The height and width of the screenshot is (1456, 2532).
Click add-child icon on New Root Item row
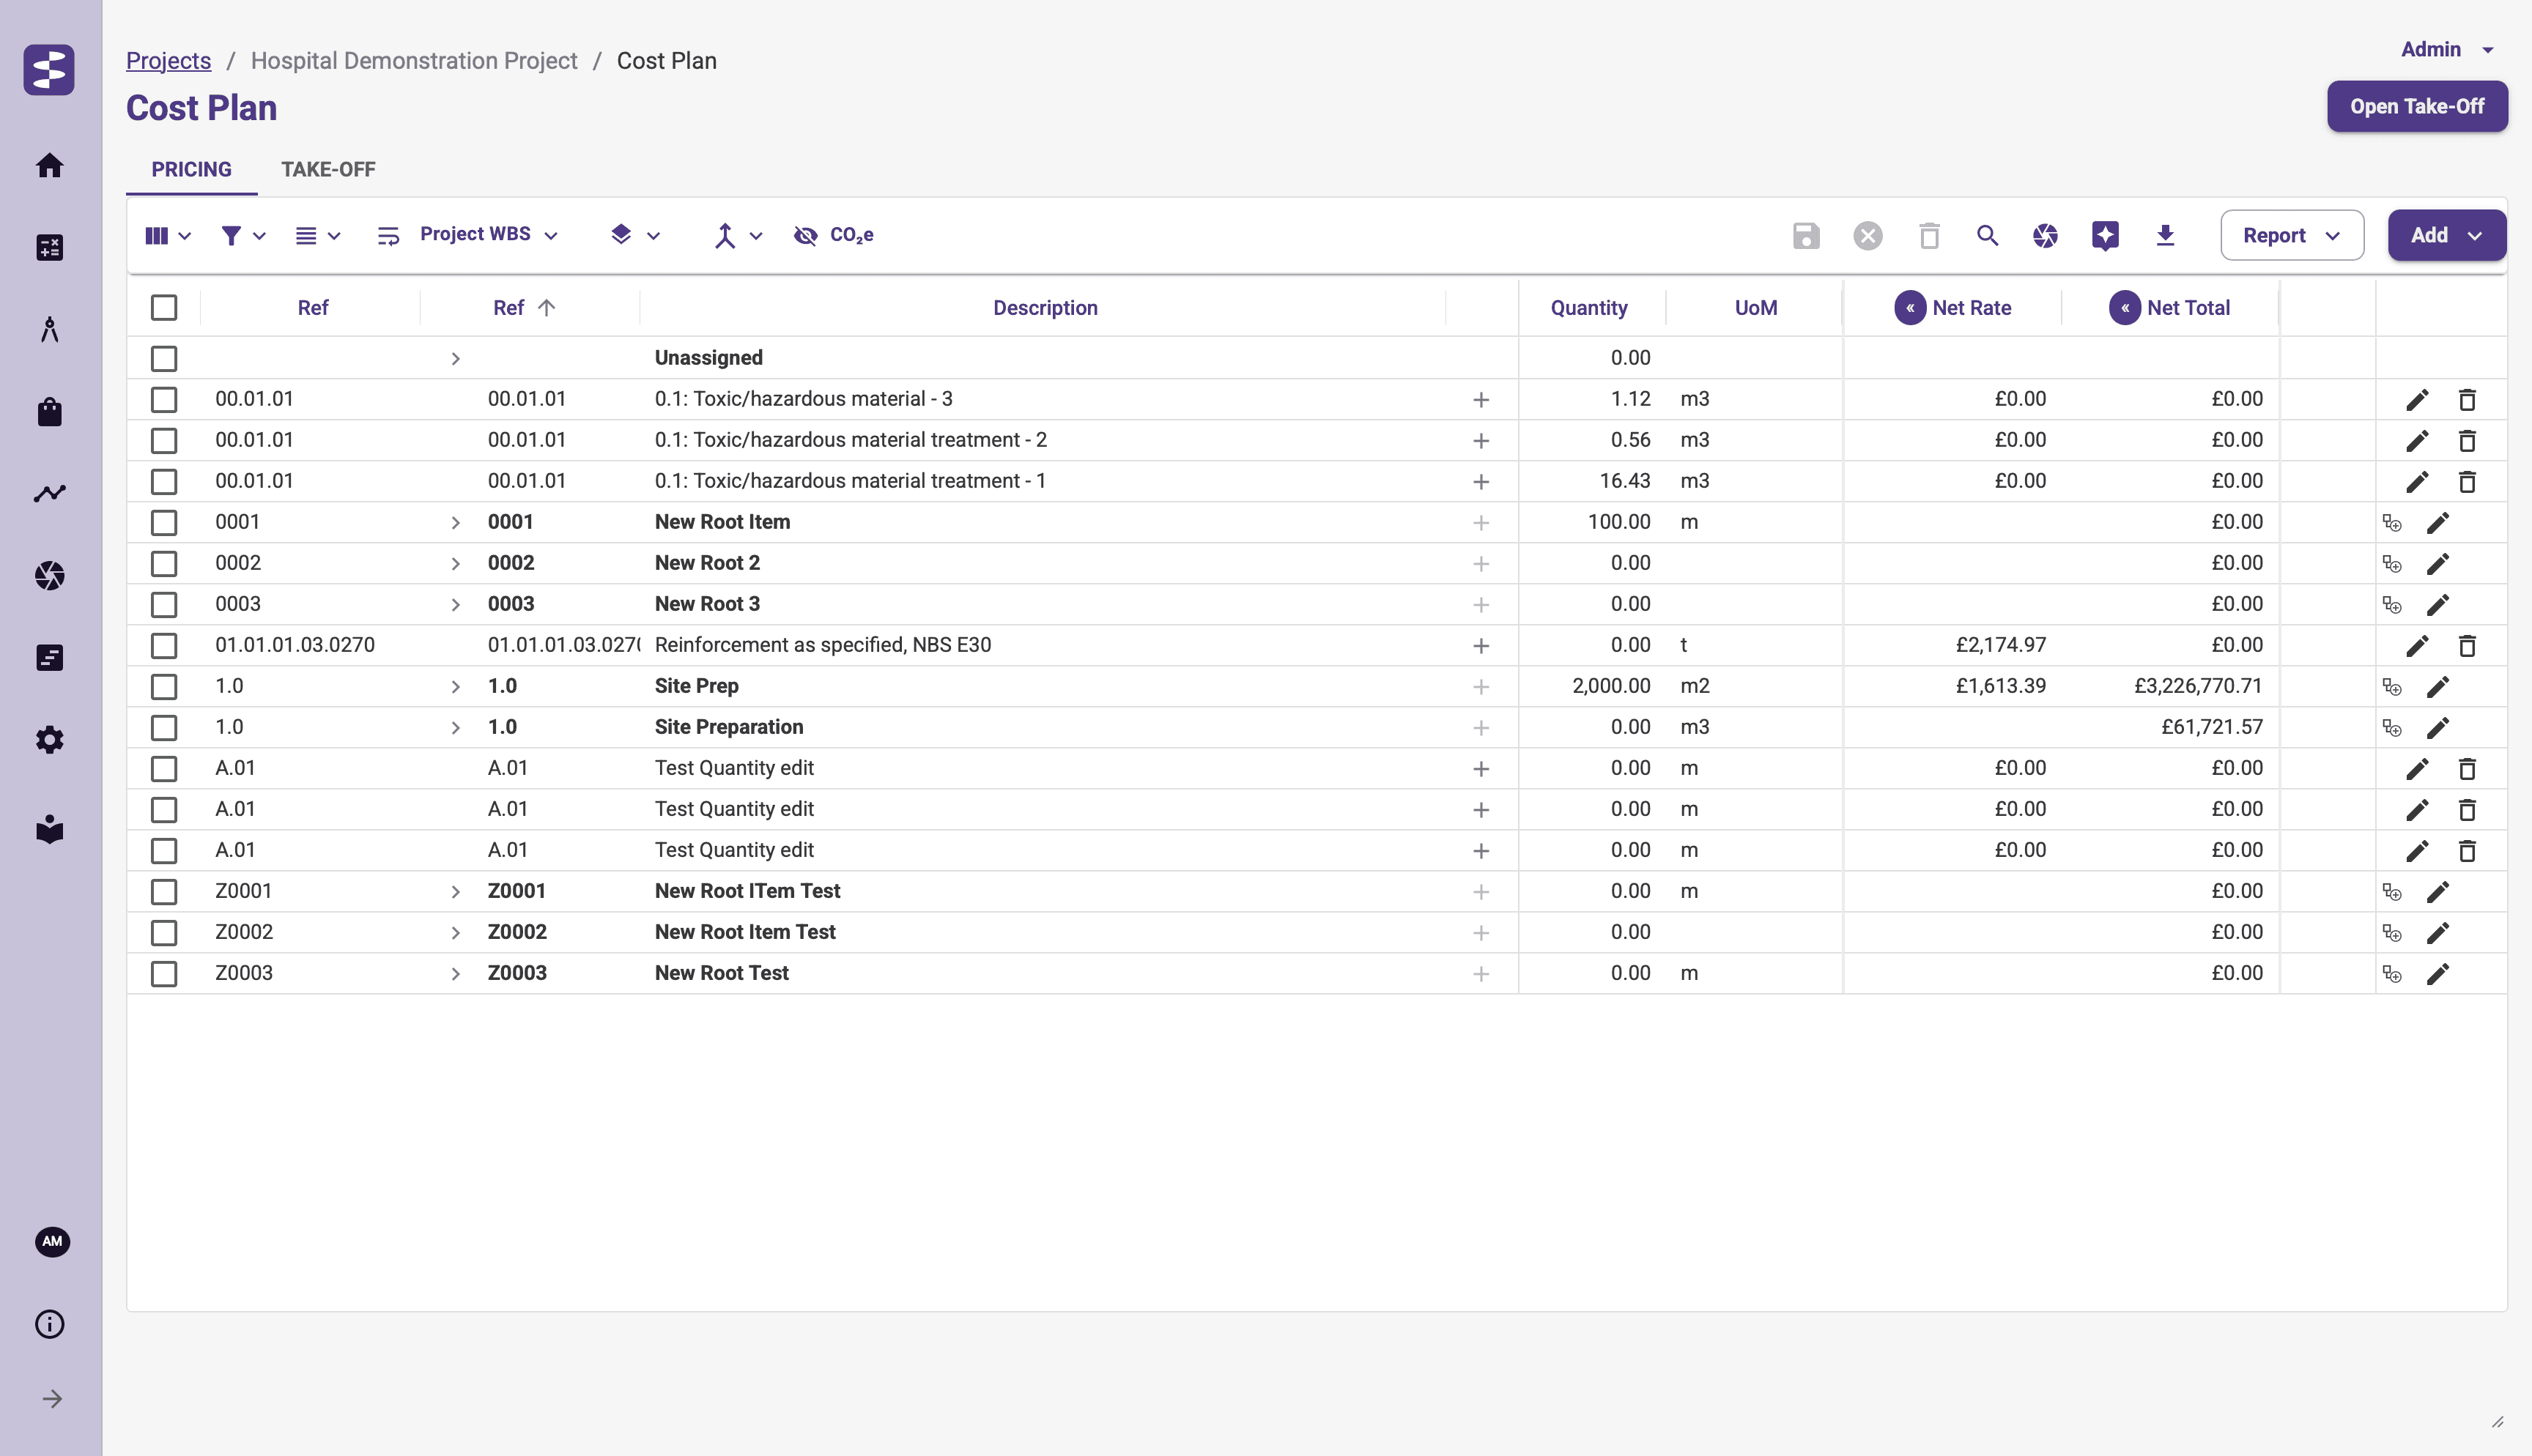(x=2392, y=523)
